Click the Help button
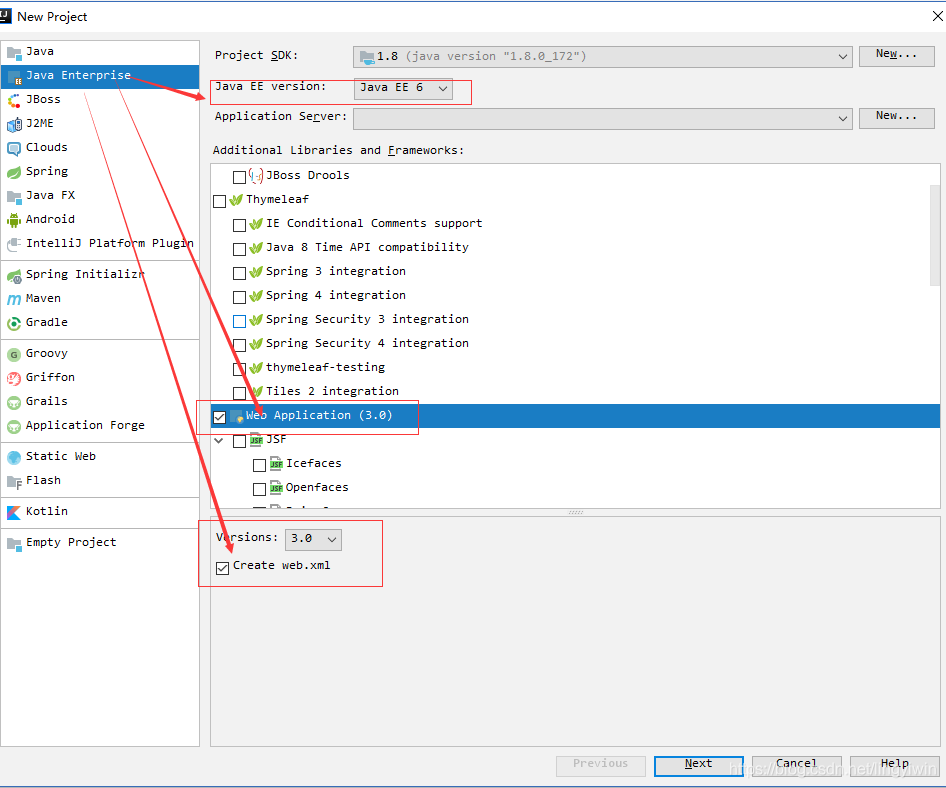946x788 pixels. (x=894, y=765)
